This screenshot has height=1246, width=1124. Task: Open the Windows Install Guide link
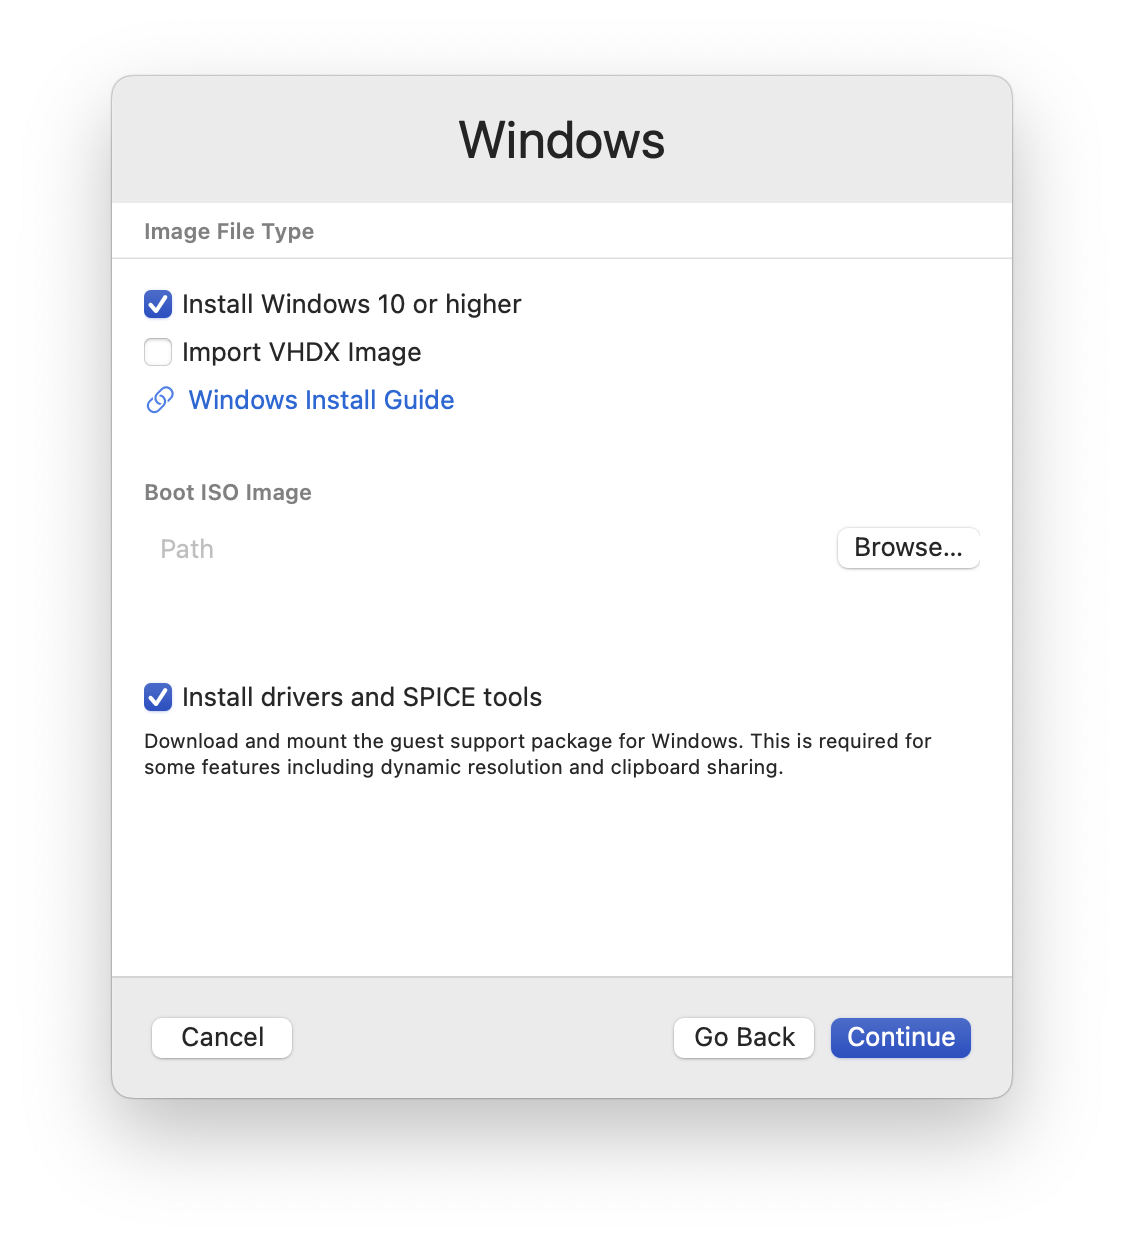(x=321, y=400)
